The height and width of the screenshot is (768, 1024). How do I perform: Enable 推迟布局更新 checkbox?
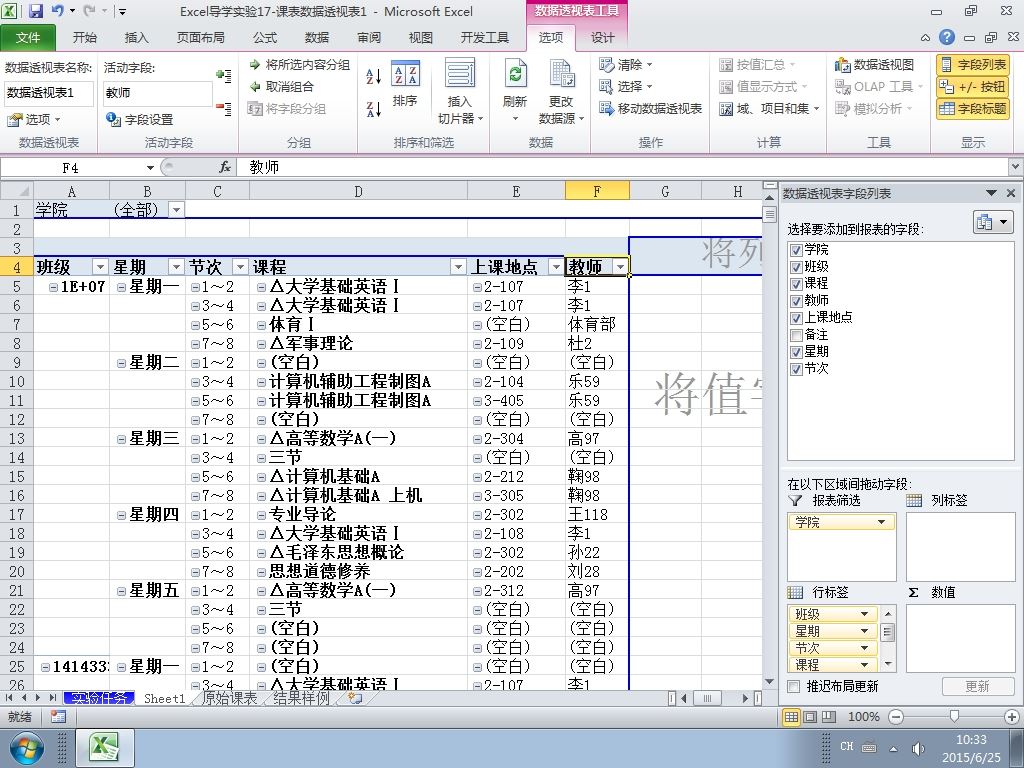(x=793, y=686)
